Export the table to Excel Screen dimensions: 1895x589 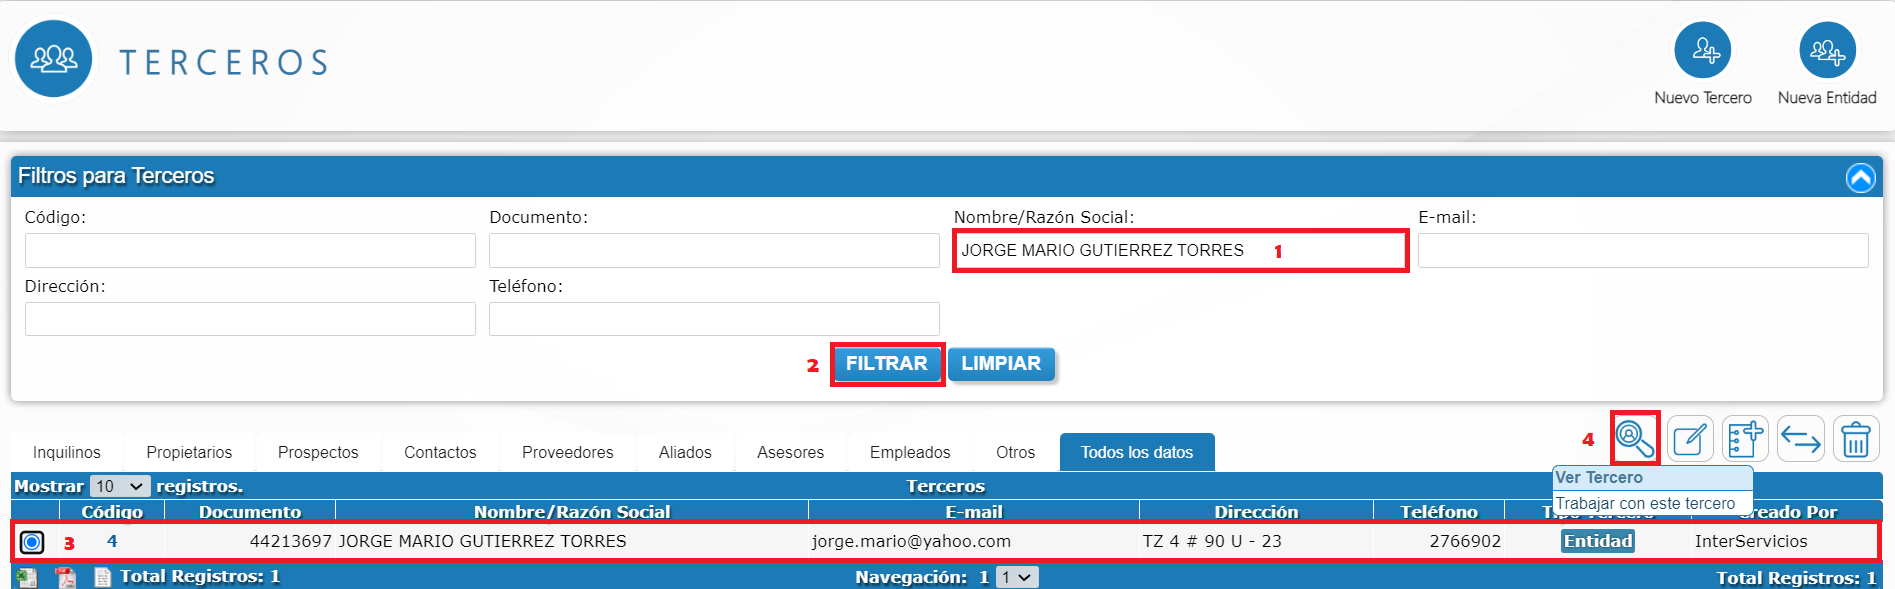pos(27,577)
